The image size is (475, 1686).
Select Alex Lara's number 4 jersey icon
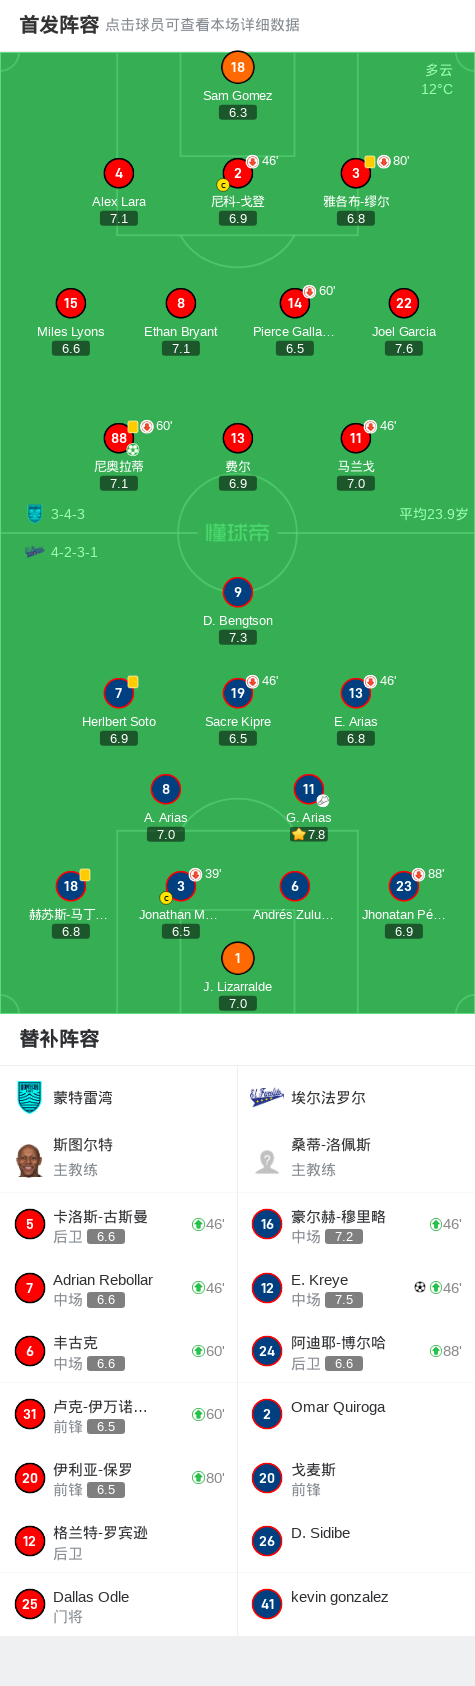(x=119, y=173)
